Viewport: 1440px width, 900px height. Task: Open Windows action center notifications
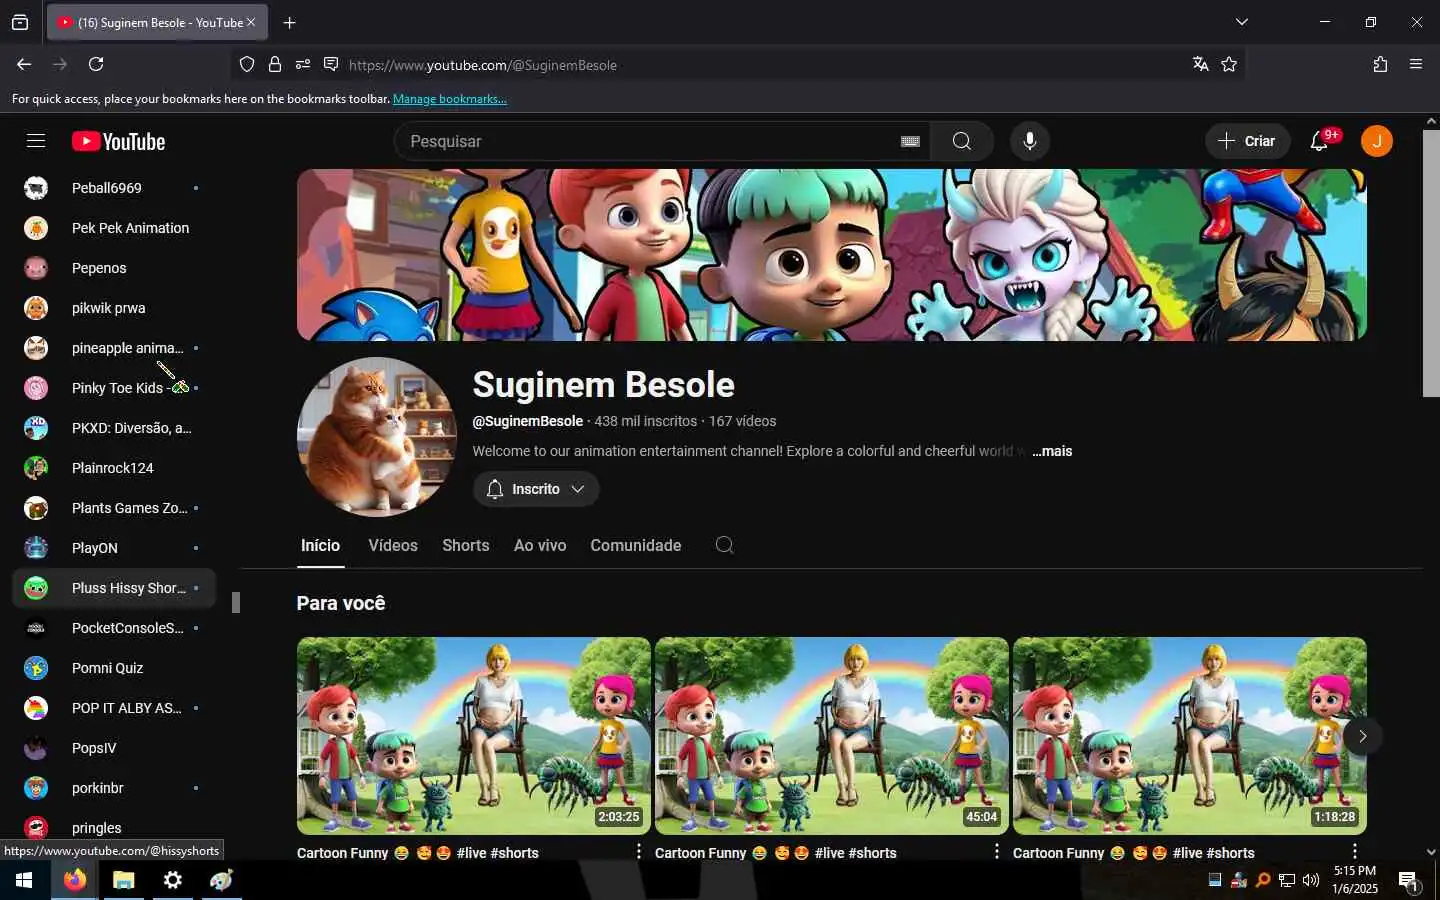pos(1408,881)
